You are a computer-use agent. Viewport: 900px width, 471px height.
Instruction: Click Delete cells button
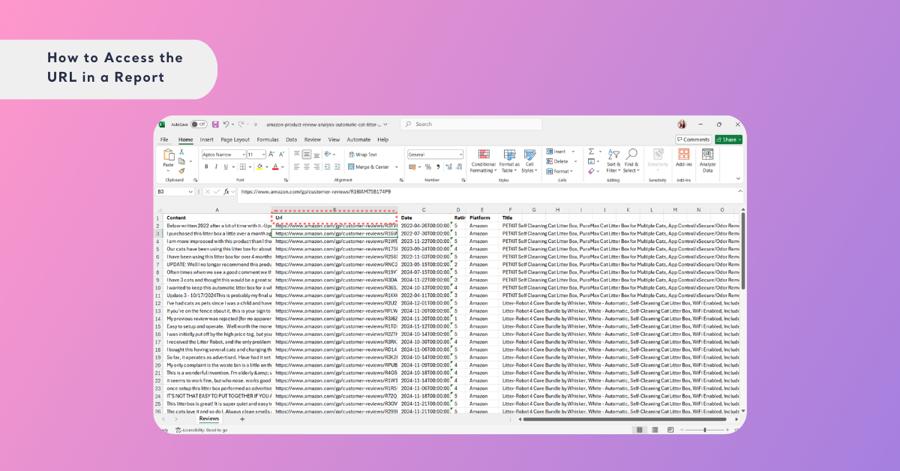[x=558, y=161]
